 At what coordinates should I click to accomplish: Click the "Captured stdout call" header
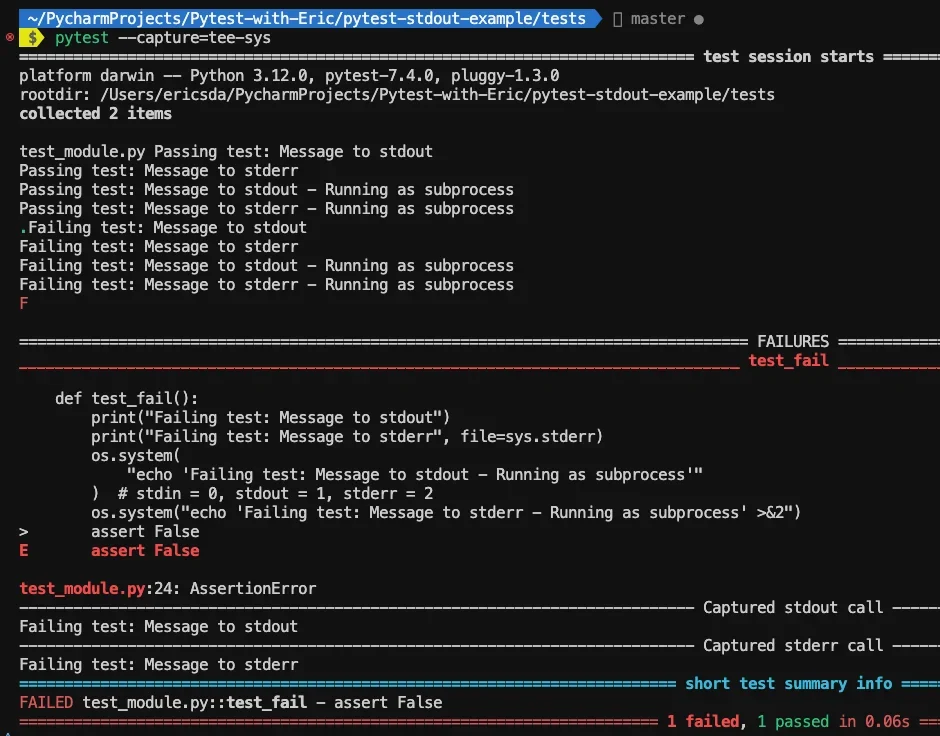click(x=793, y=607)
